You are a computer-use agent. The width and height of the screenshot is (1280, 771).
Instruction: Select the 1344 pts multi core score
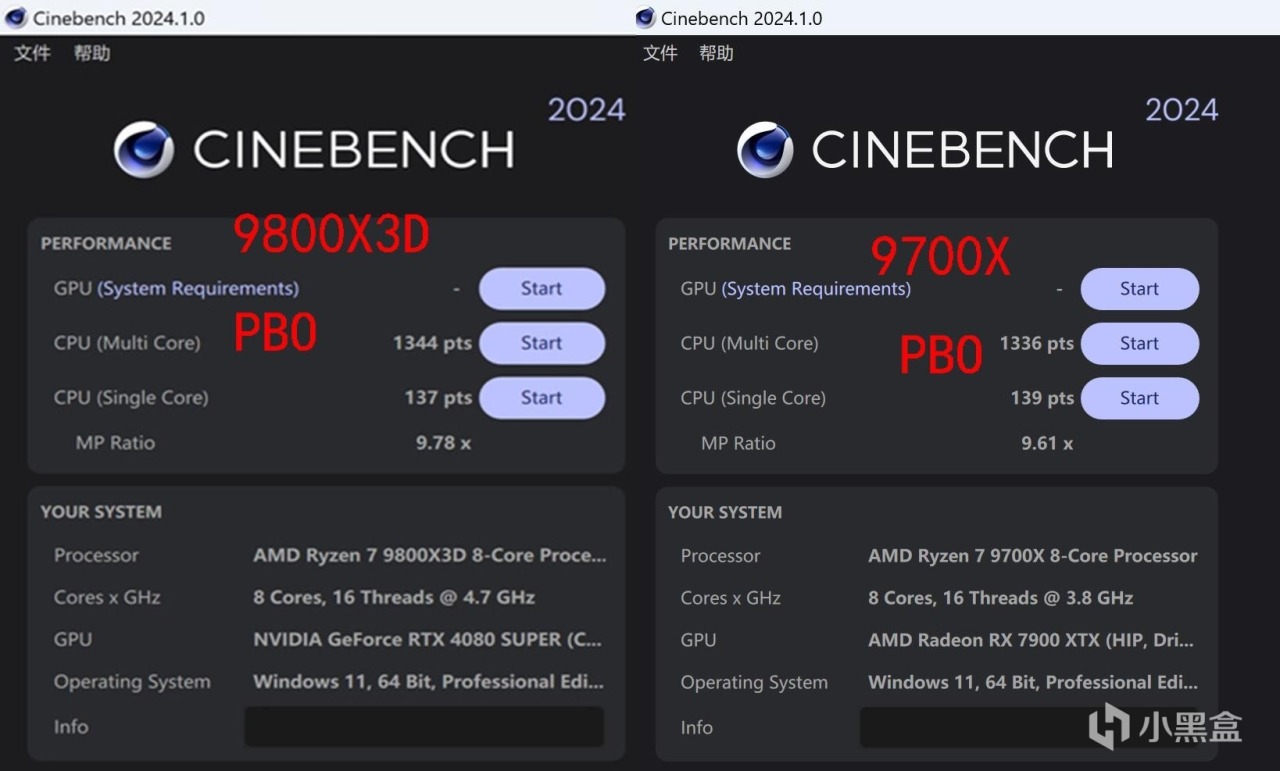point(432,343)
